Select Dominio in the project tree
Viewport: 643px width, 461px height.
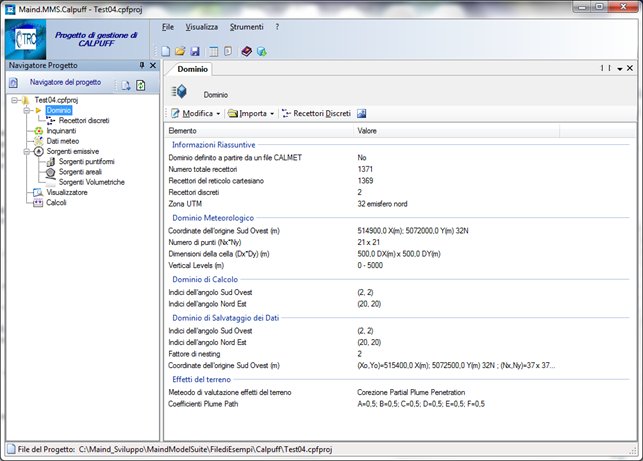point(59,110)
